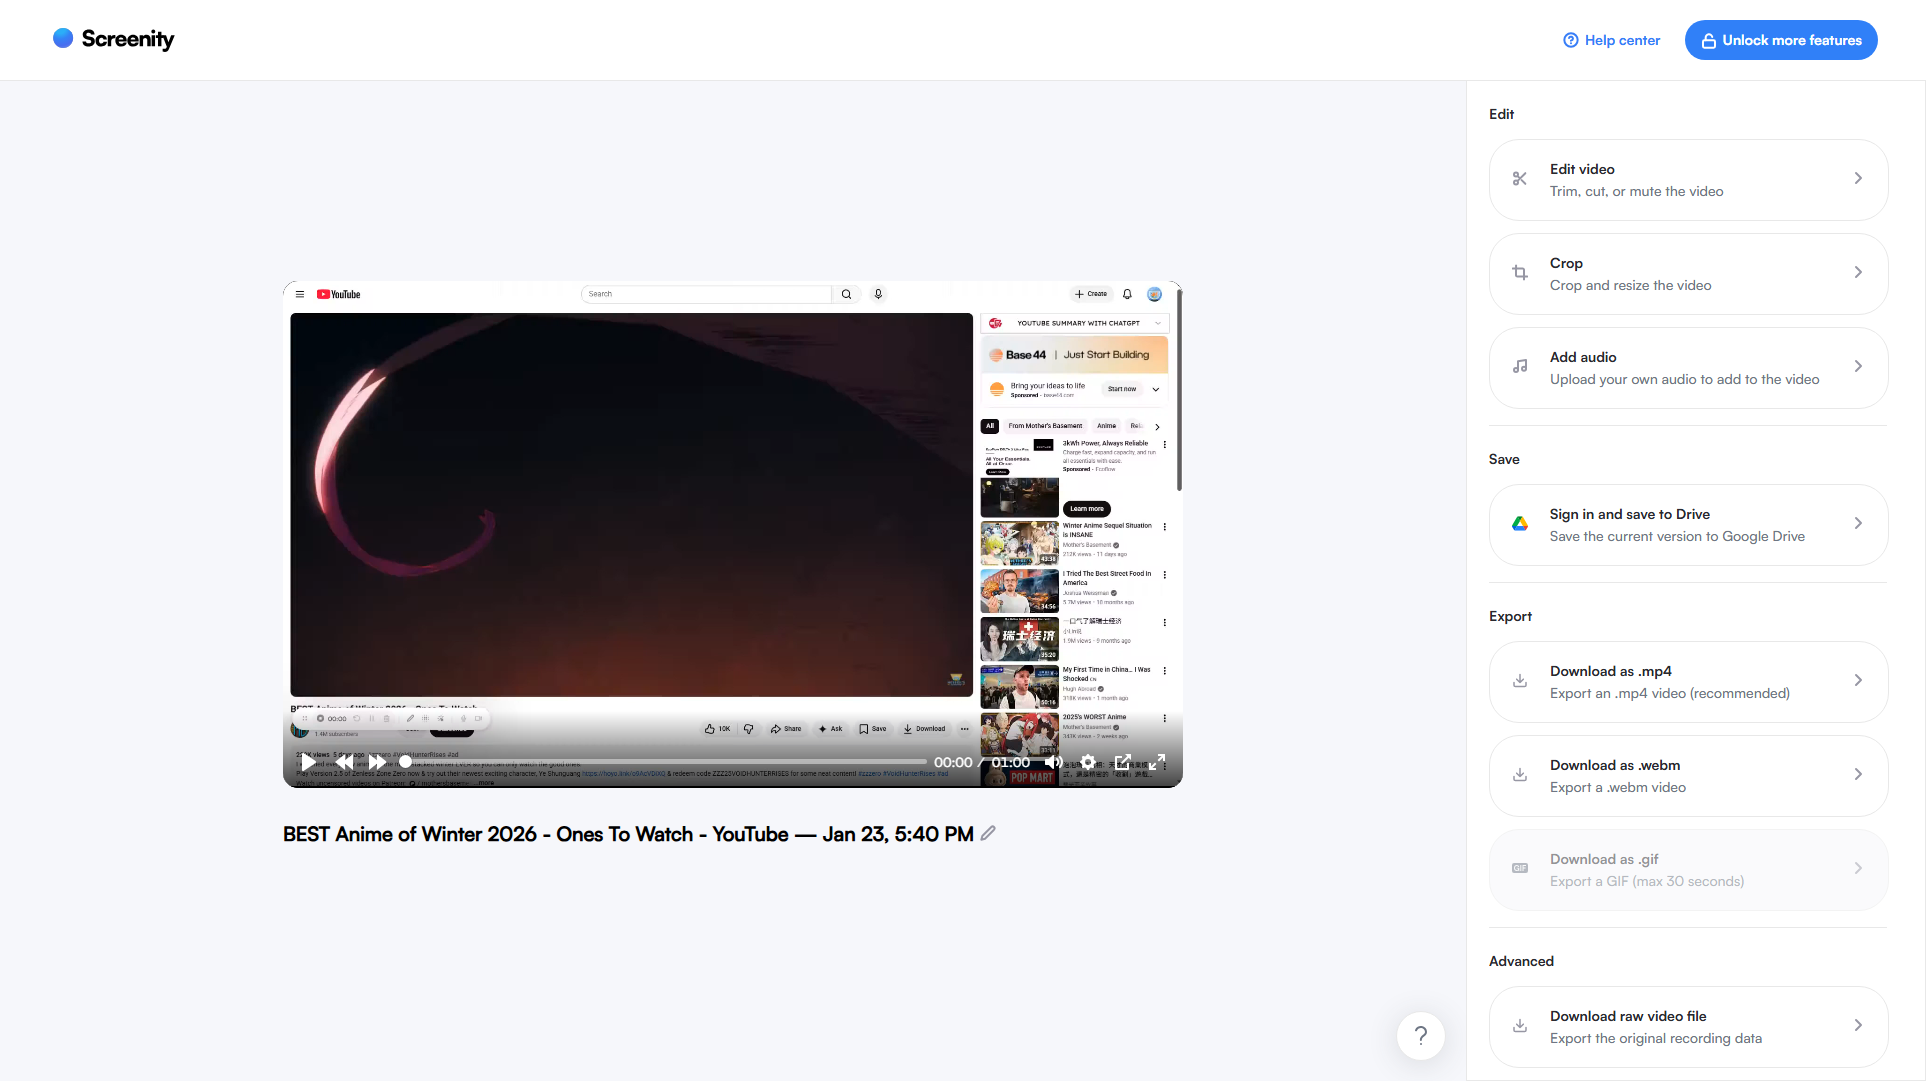
Task: Open the Help center link
Action: pos(1612,40)
